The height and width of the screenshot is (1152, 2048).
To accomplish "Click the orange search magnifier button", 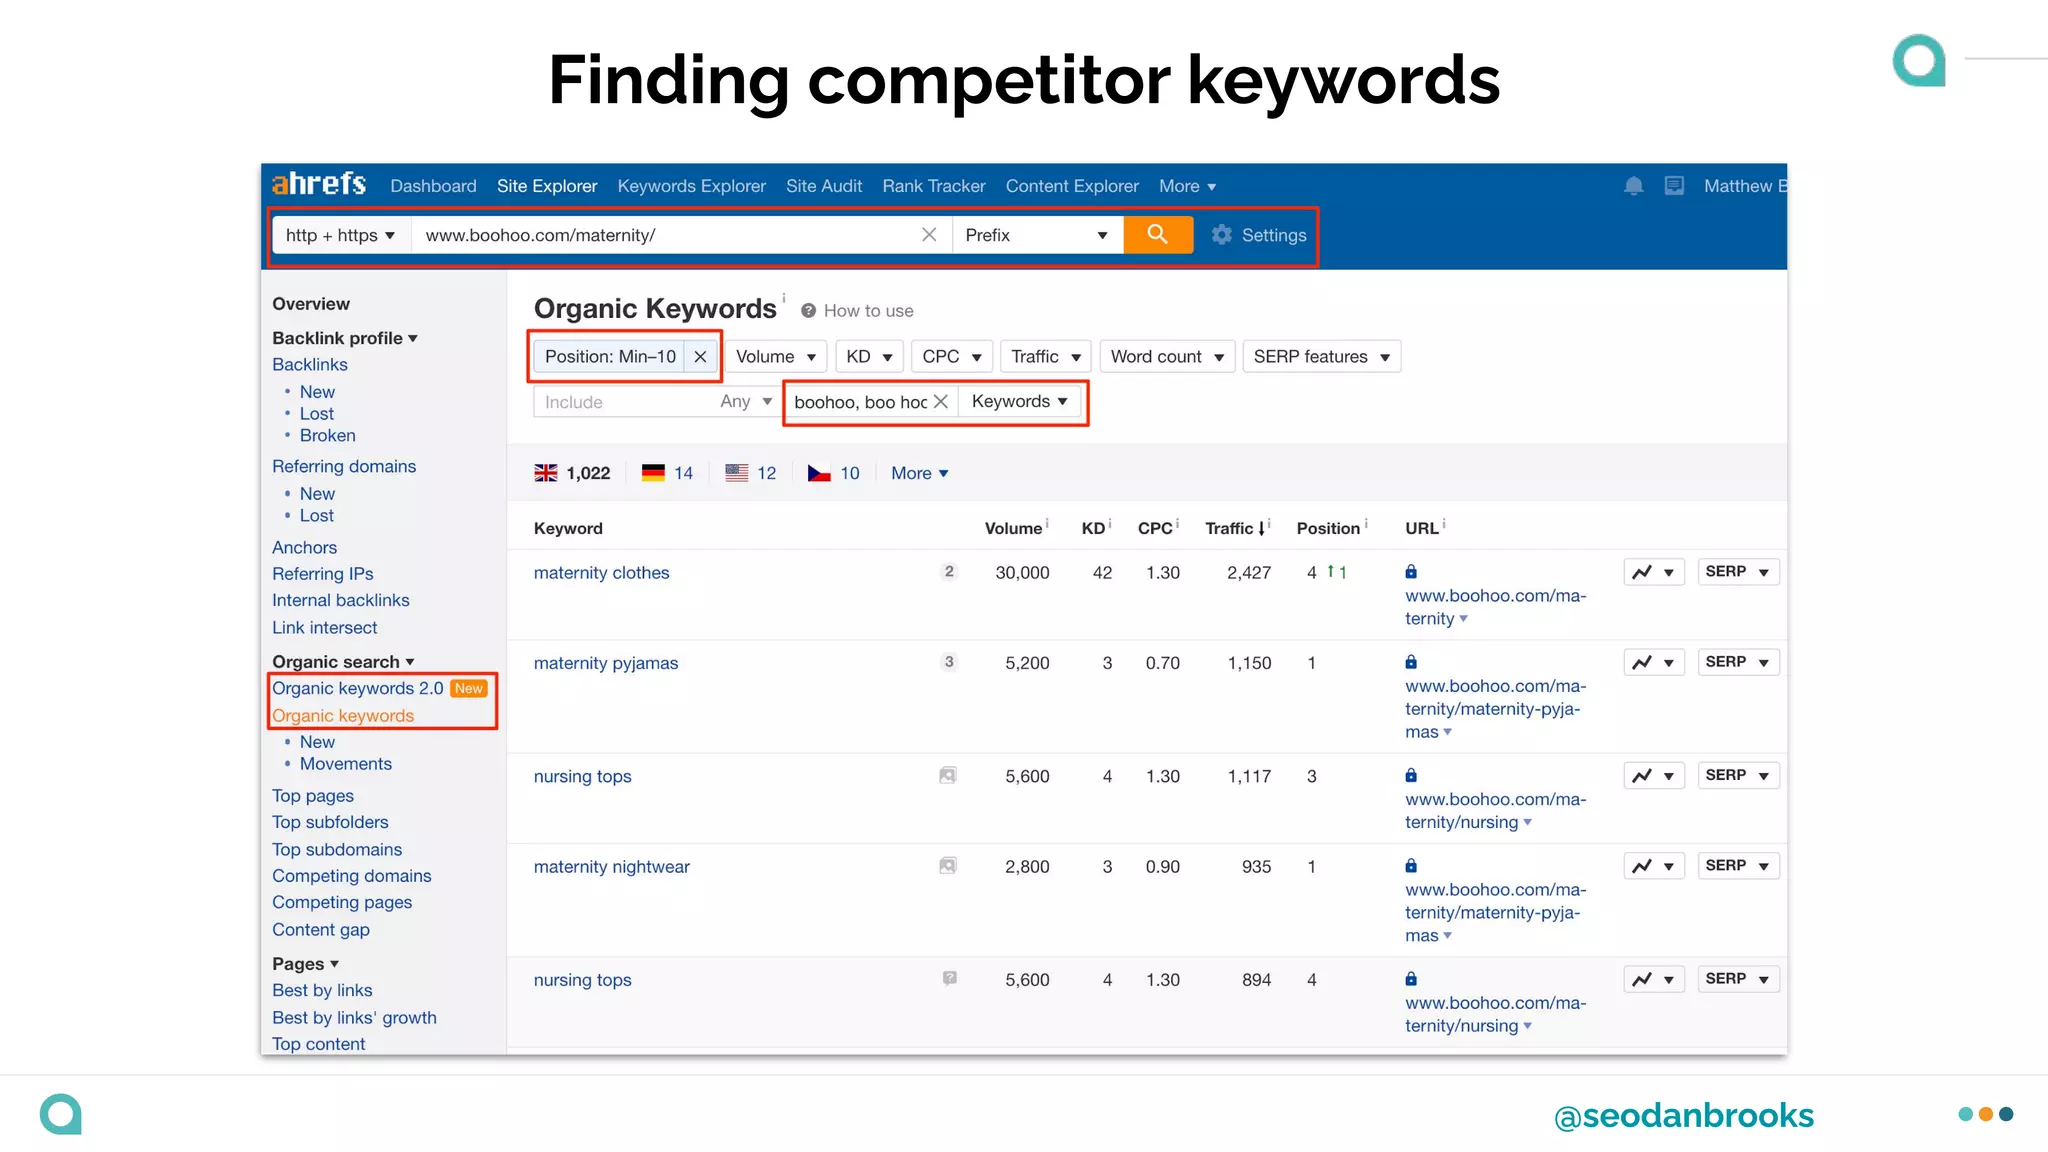I will coord(1158,235).
